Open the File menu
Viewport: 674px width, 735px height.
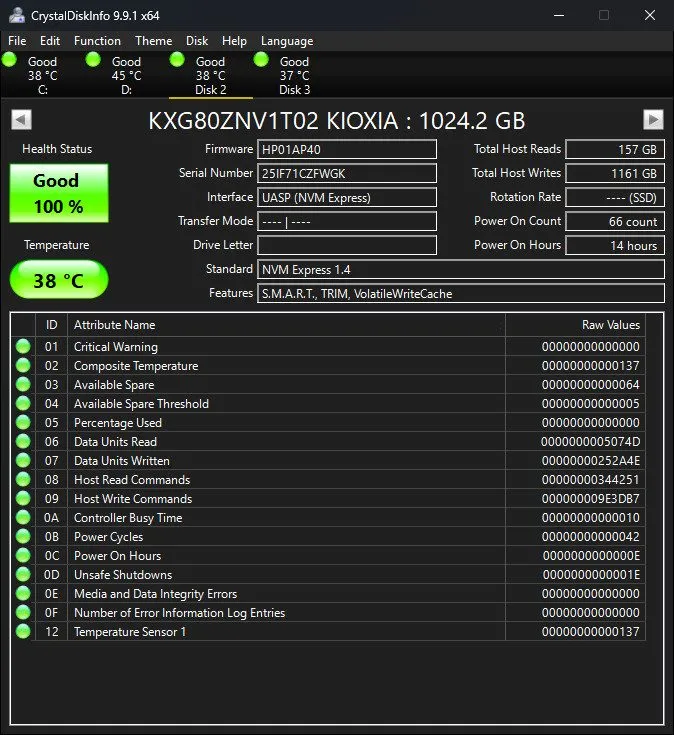[x=17, y=41]
